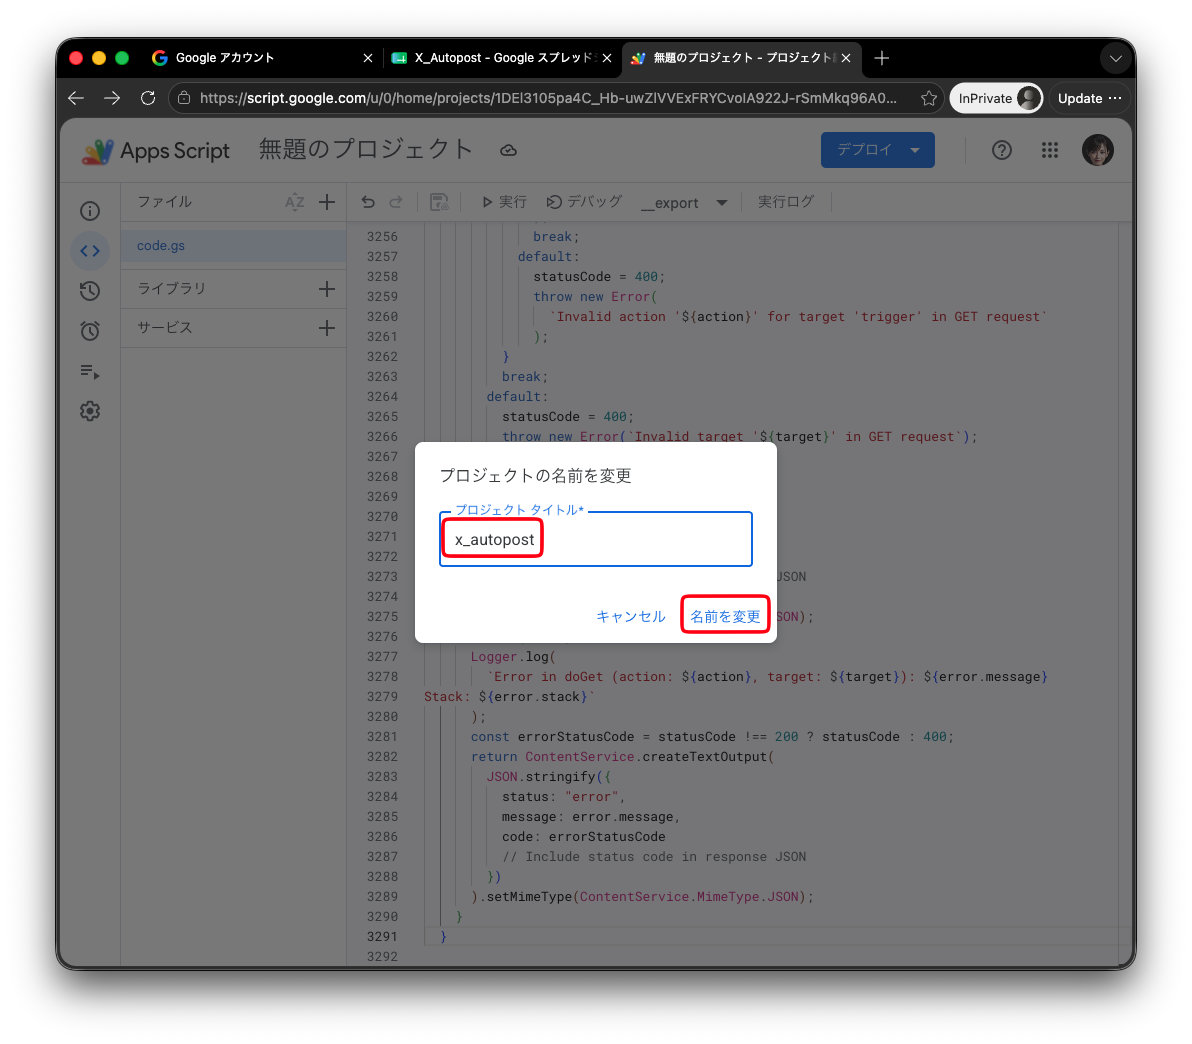Open the __export function selector dropdown
The height and width of the screenshot is (1044, 1192).
pos(683,202)
